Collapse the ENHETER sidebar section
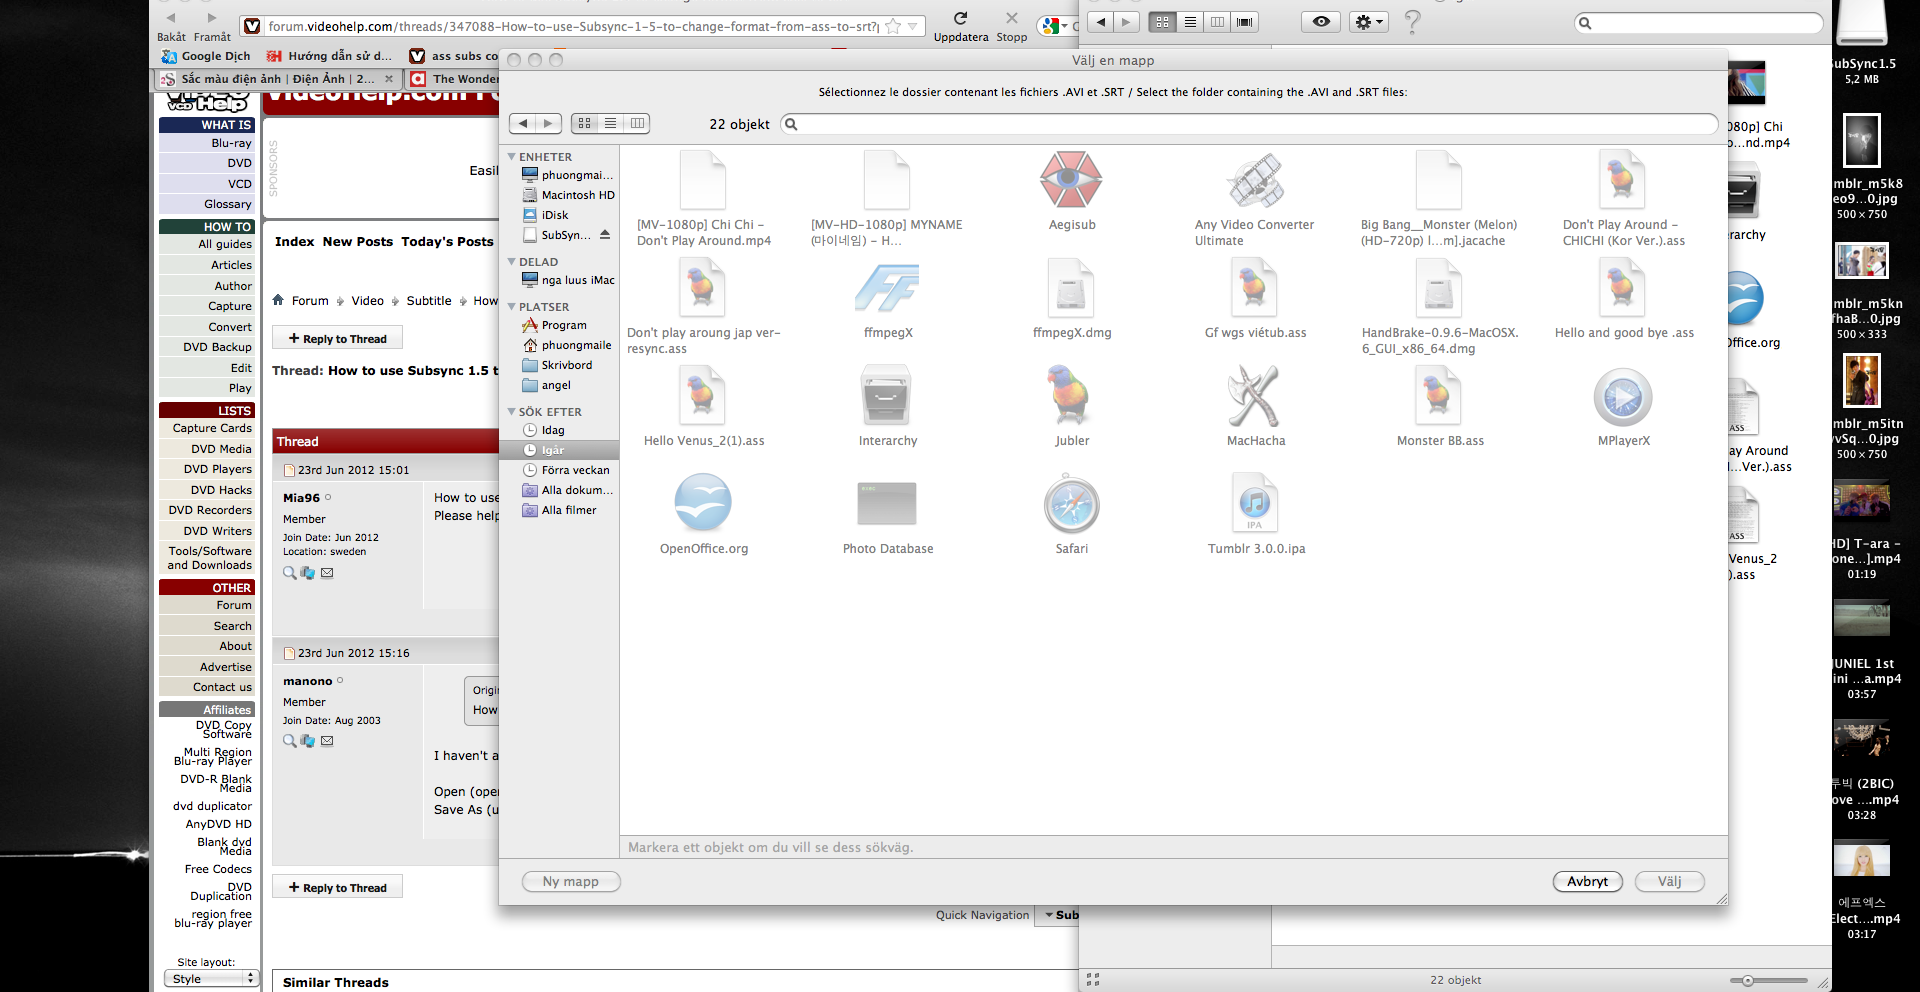 click(511, 157)
